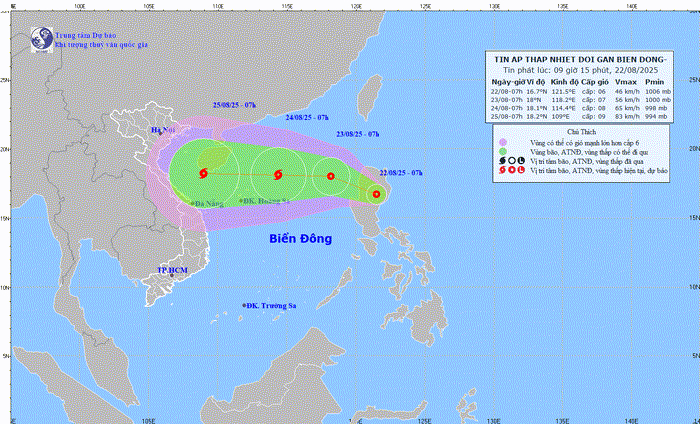Click the '22/08-07h' table row date
700x424 pixels.
pos(507,91)
